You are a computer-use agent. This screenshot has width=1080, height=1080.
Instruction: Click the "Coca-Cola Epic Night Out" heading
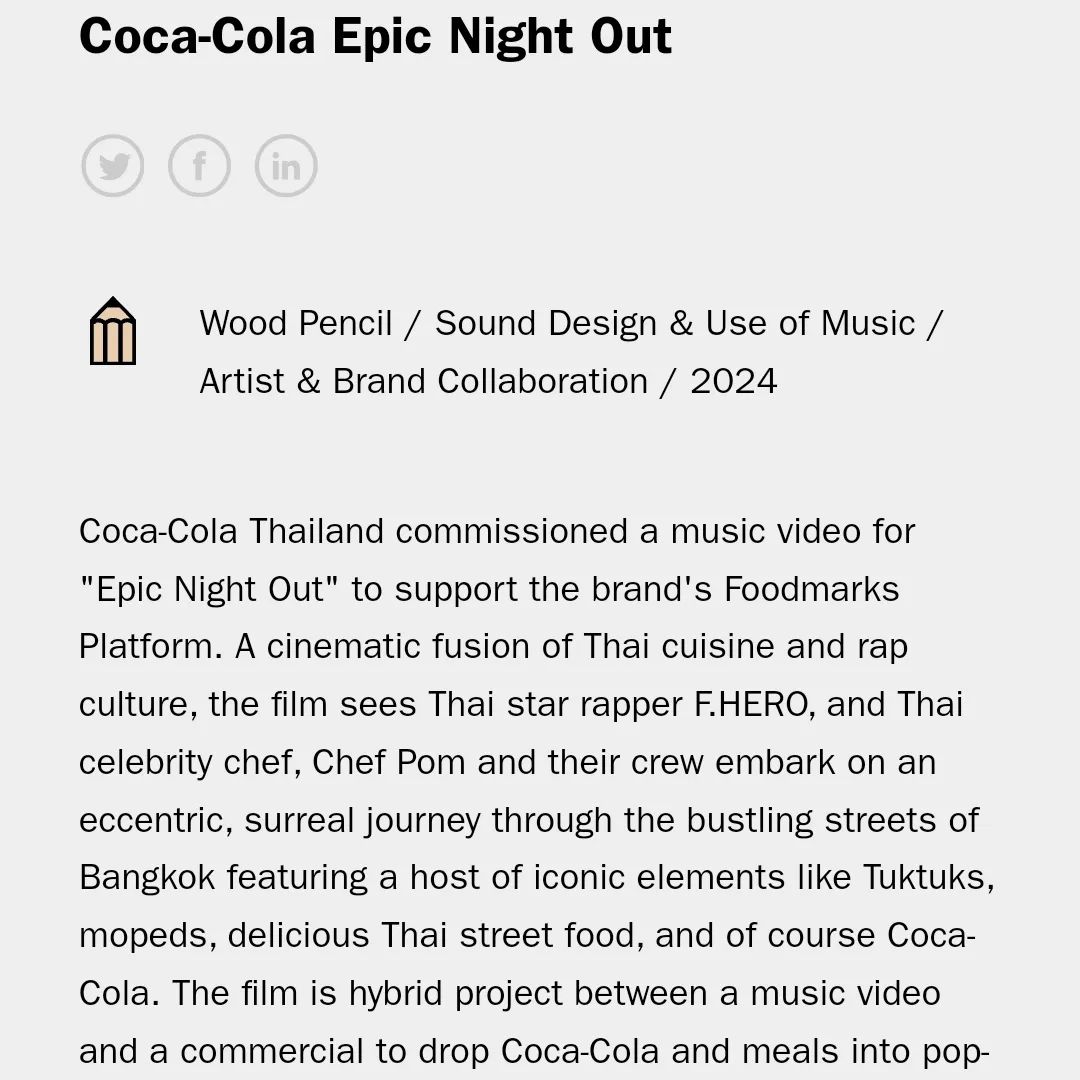point(375,35)
